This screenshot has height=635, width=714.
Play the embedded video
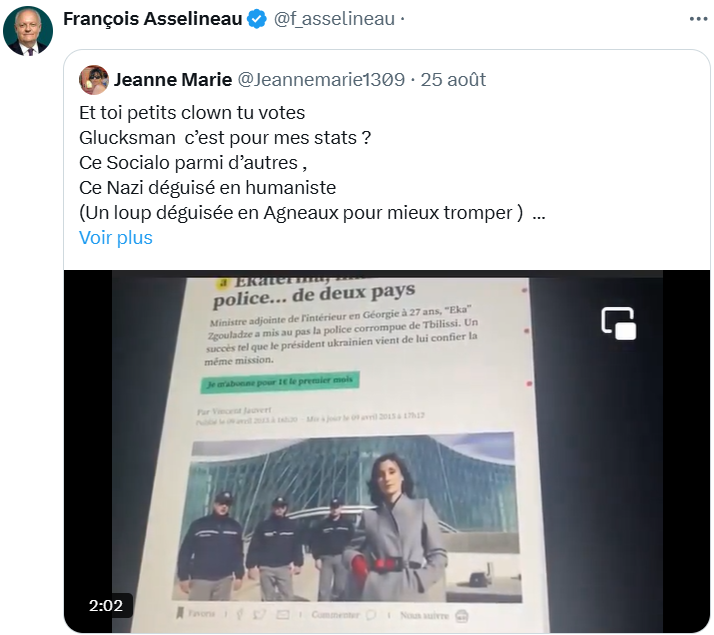(387, 451)
